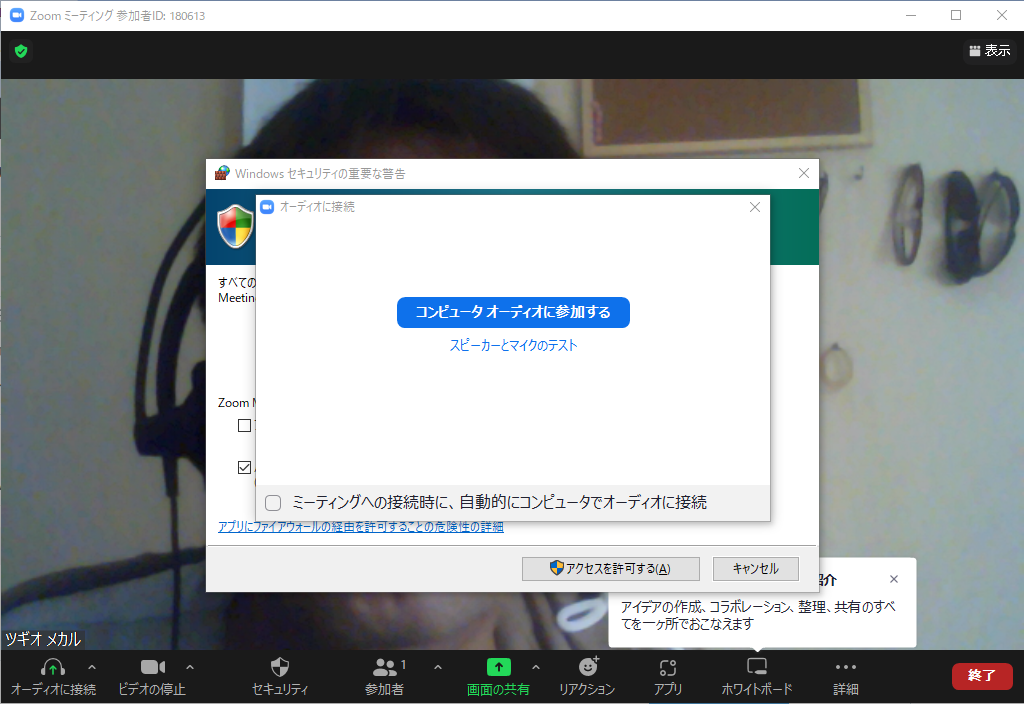The image size is (1024, 704).
Task: Close the オーディオに接続 dialog
Action: [755, 207]
